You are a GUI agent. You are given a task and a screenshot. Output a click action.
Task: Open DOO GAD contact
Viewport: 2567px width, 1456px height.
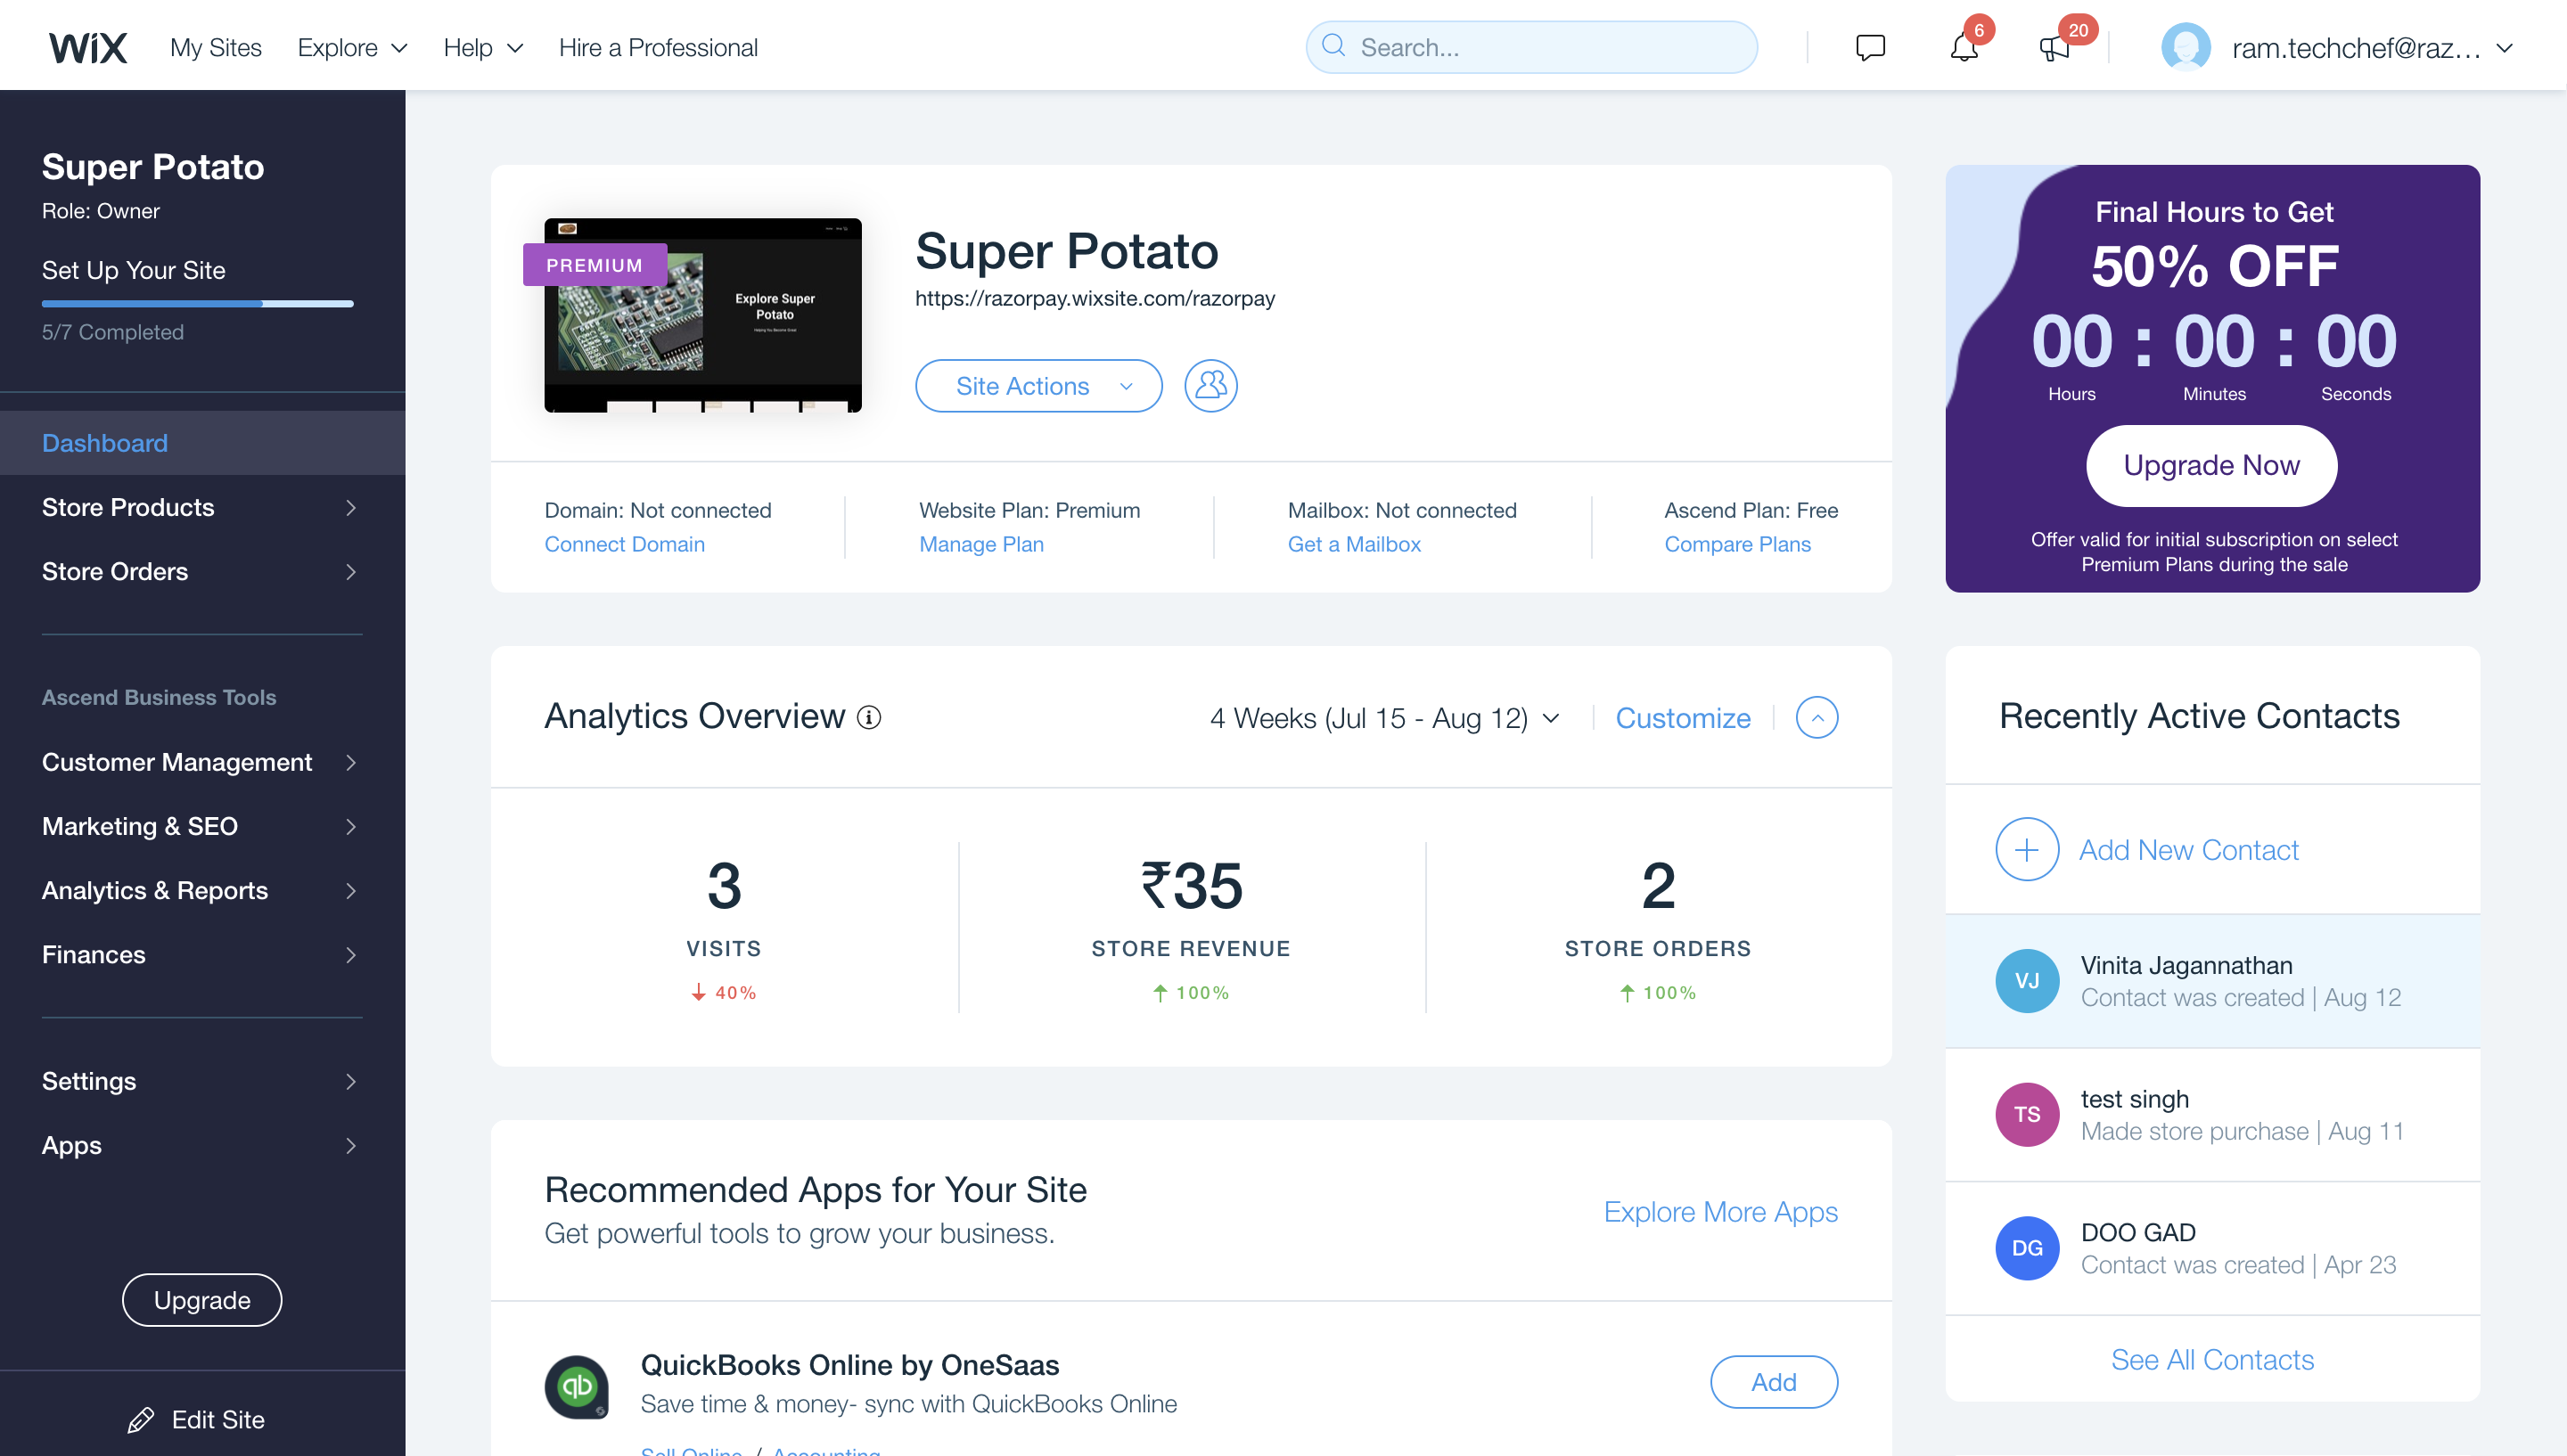coord(2212,1249)
